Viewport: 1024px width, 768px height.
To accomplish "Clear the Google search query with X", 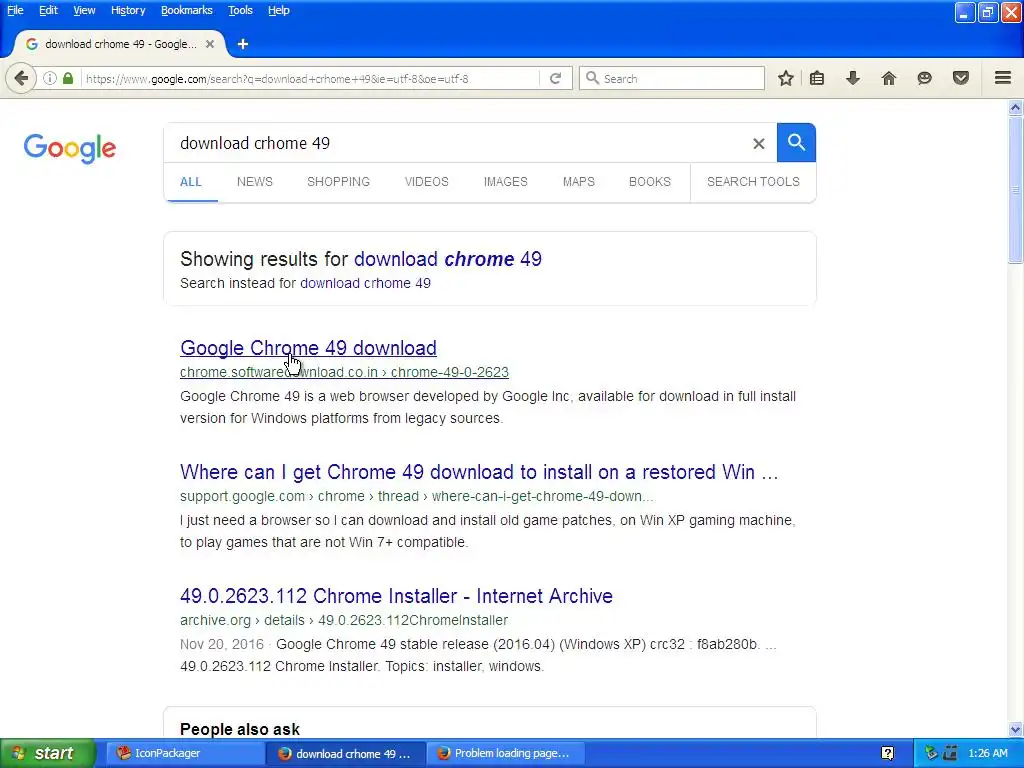I will [x=758, y=144].
